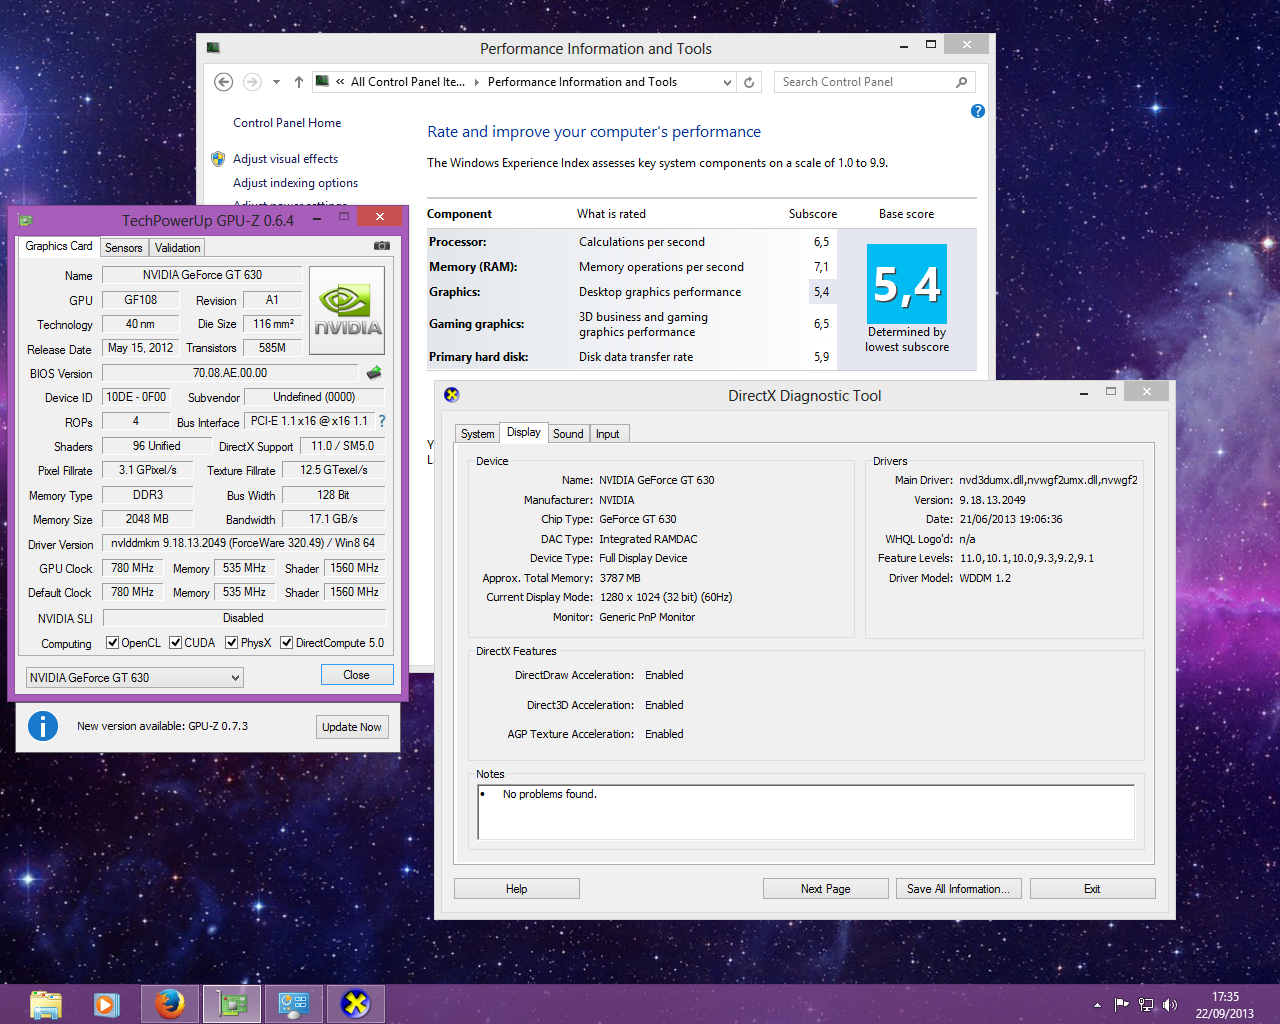Viewport: 1280px width, 1024px height.
Task: Expand breadcrumb arrow after All Control Panel Items
Action: point(476,82)
